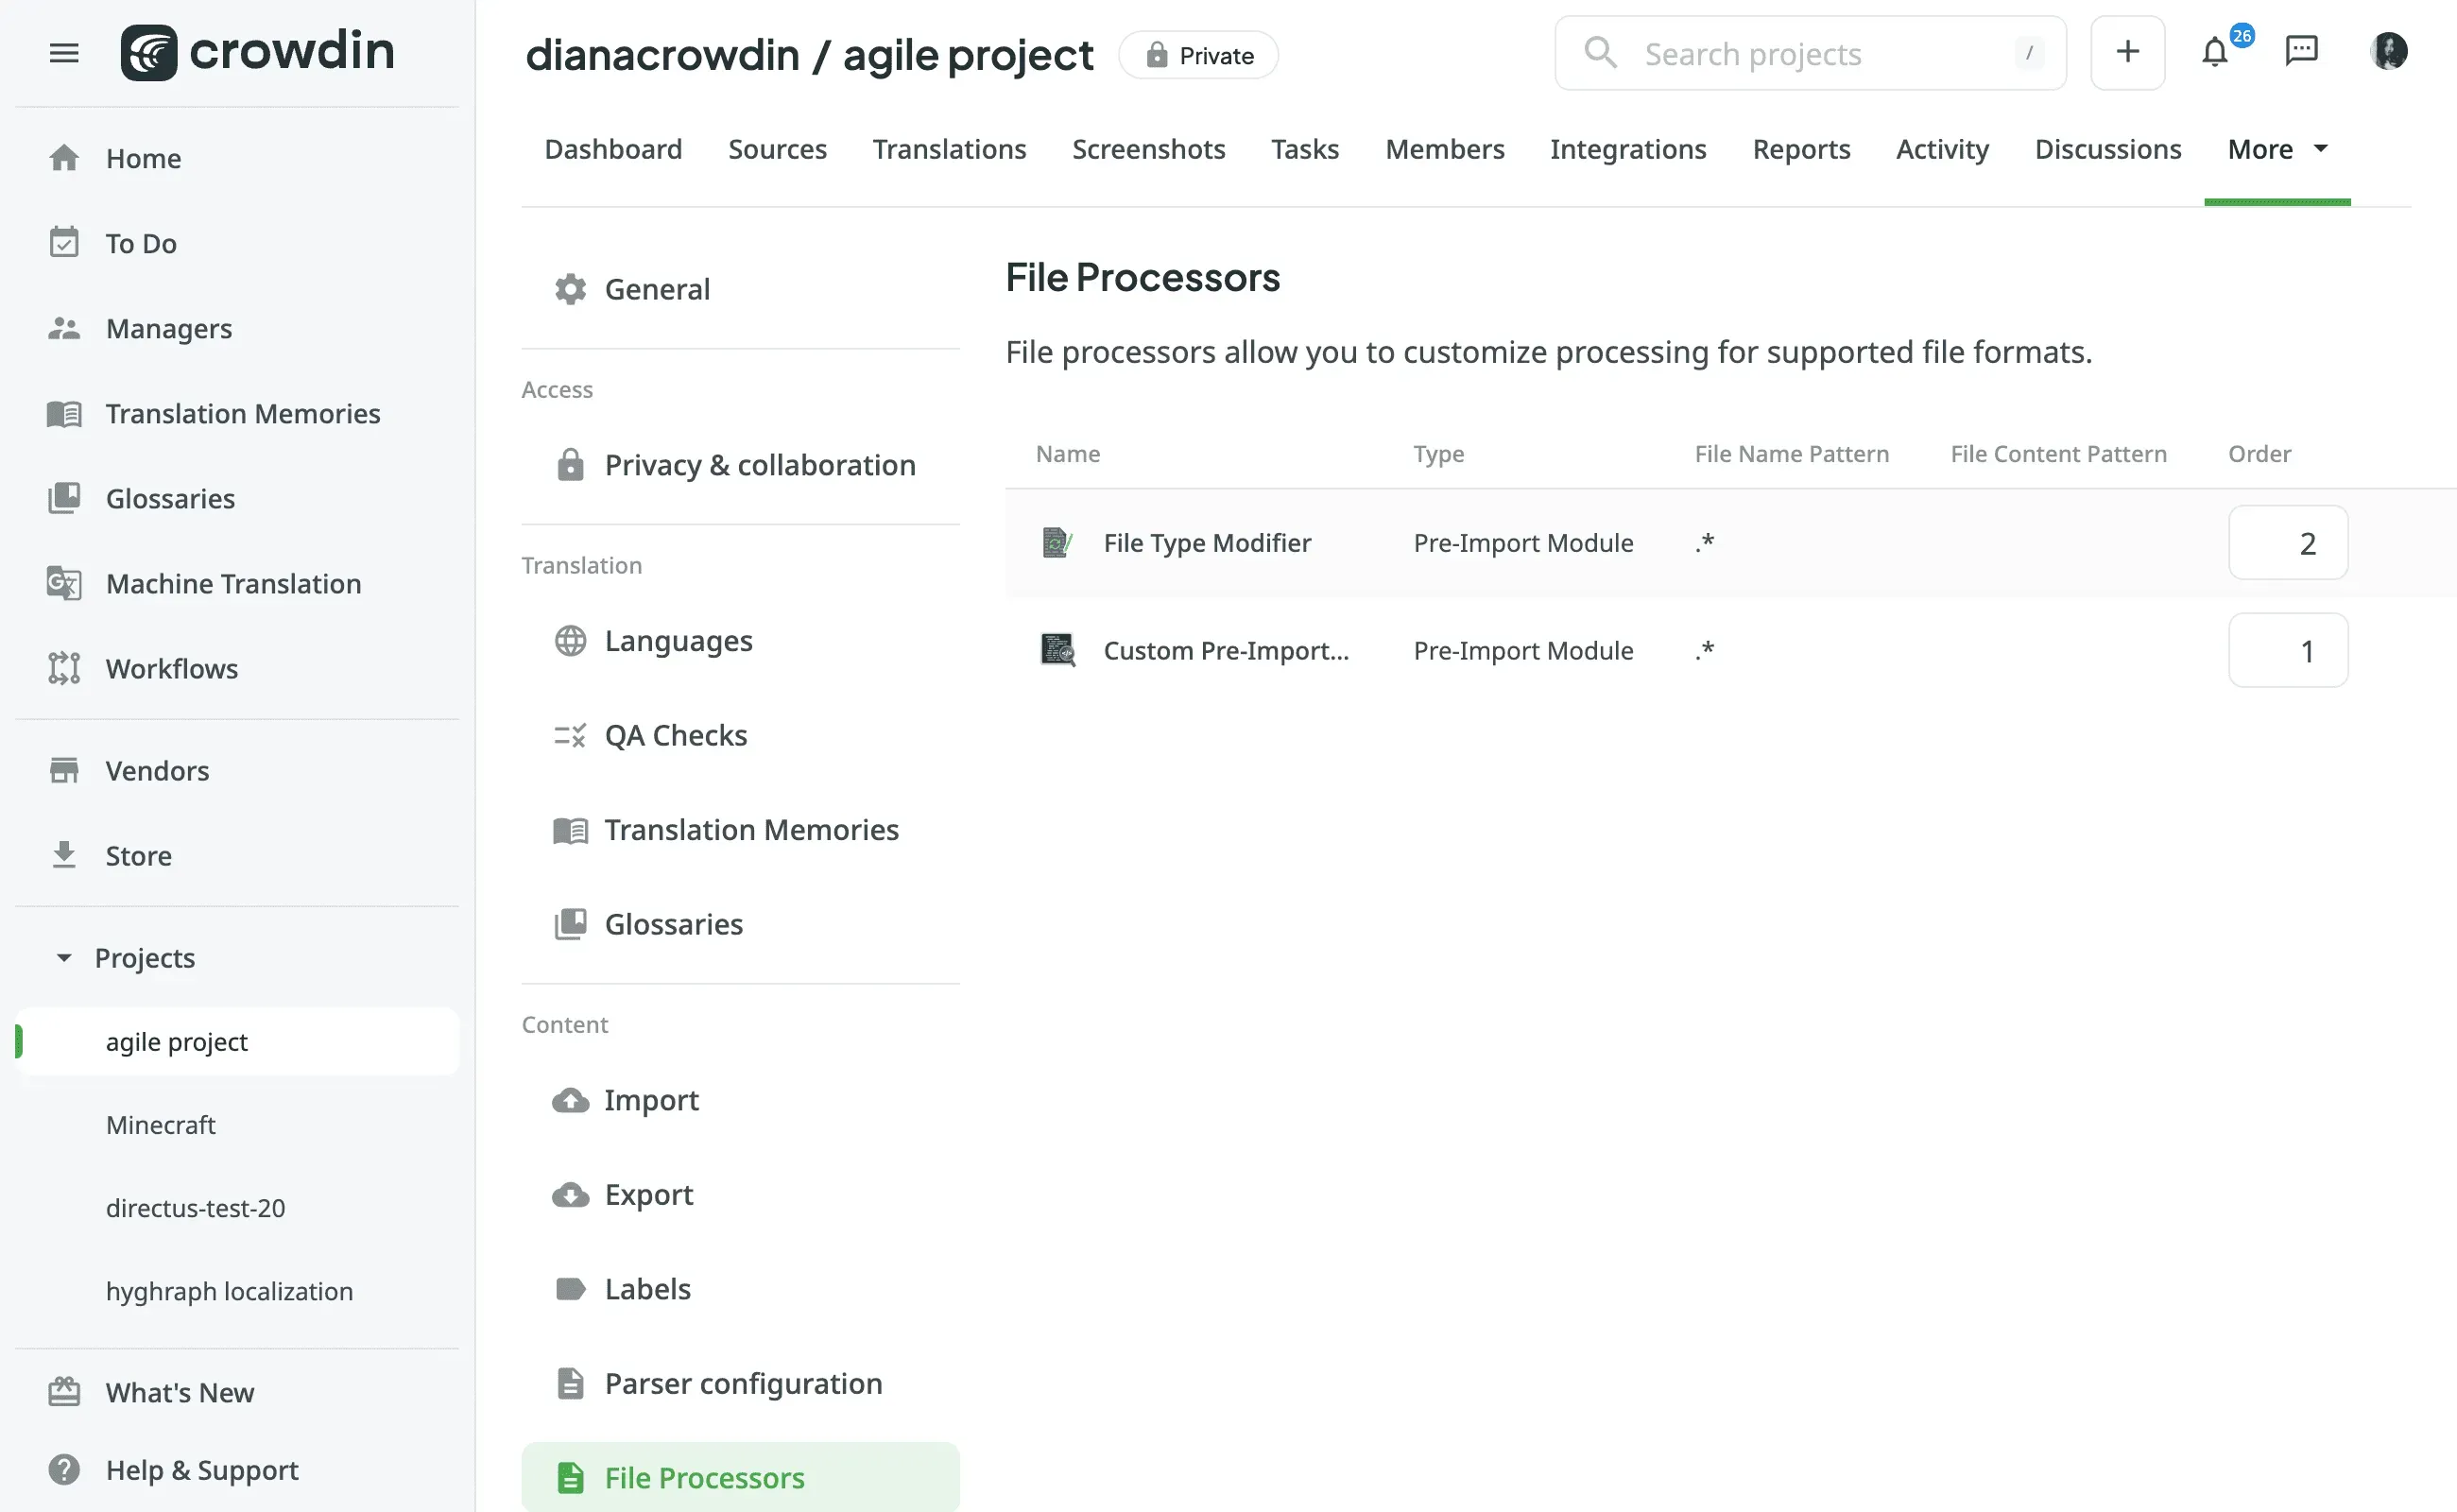
Task: Open Workflows from the sidebar
Action: pyautogui.click(x=171, y=668)
